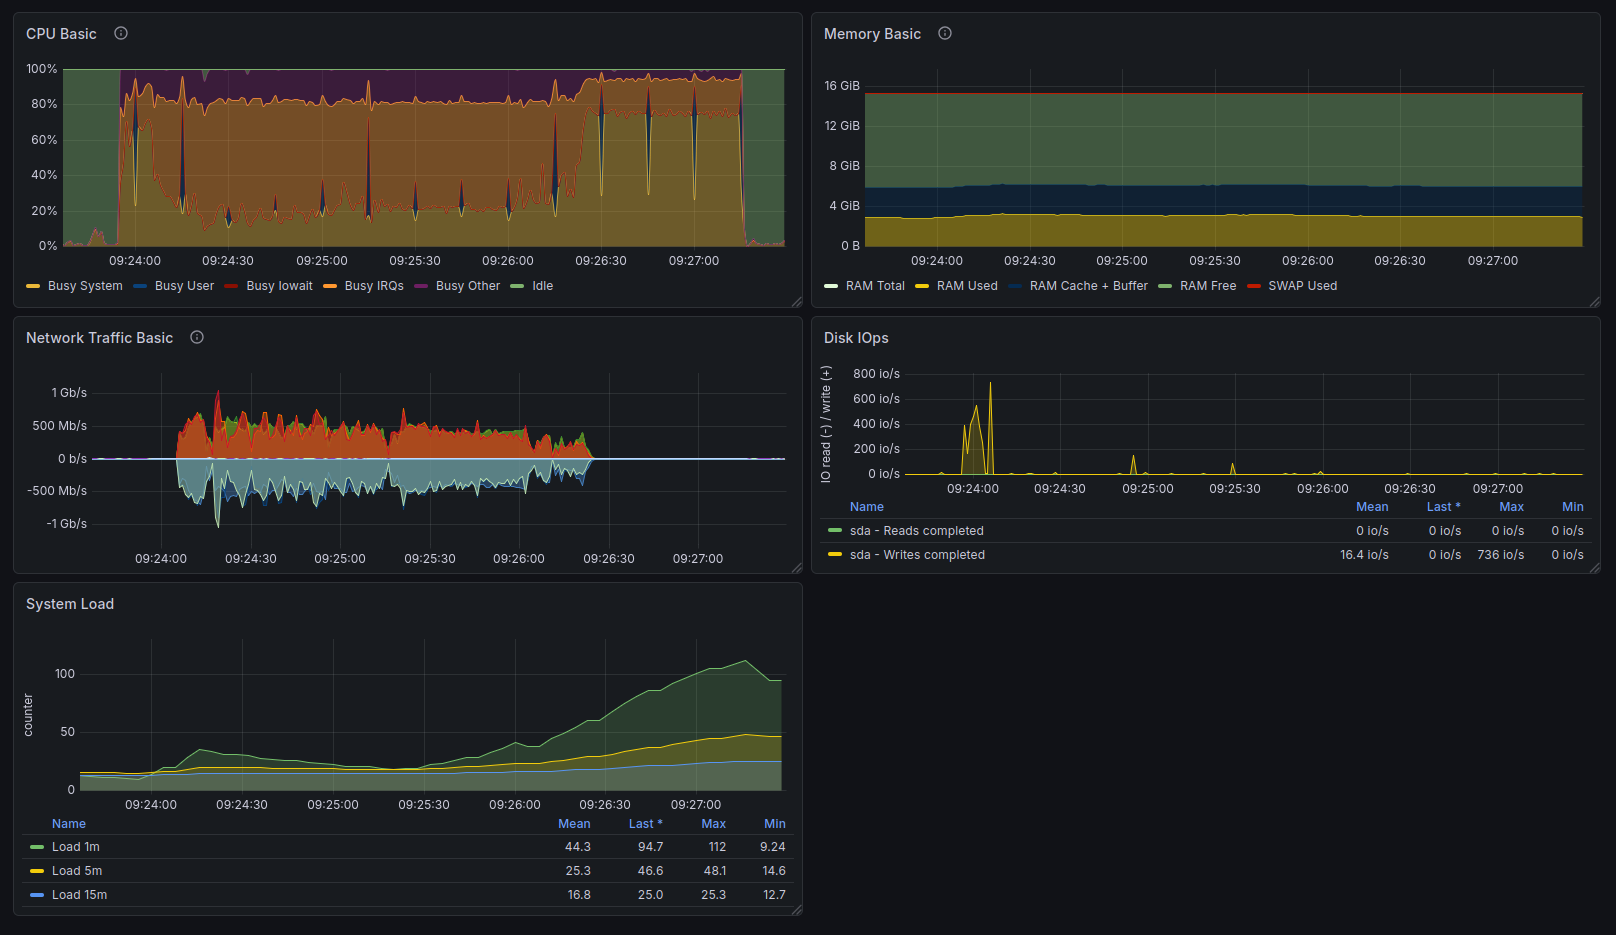Sort System Load legend by Min

pyautogui.click(x=775, y=824)
